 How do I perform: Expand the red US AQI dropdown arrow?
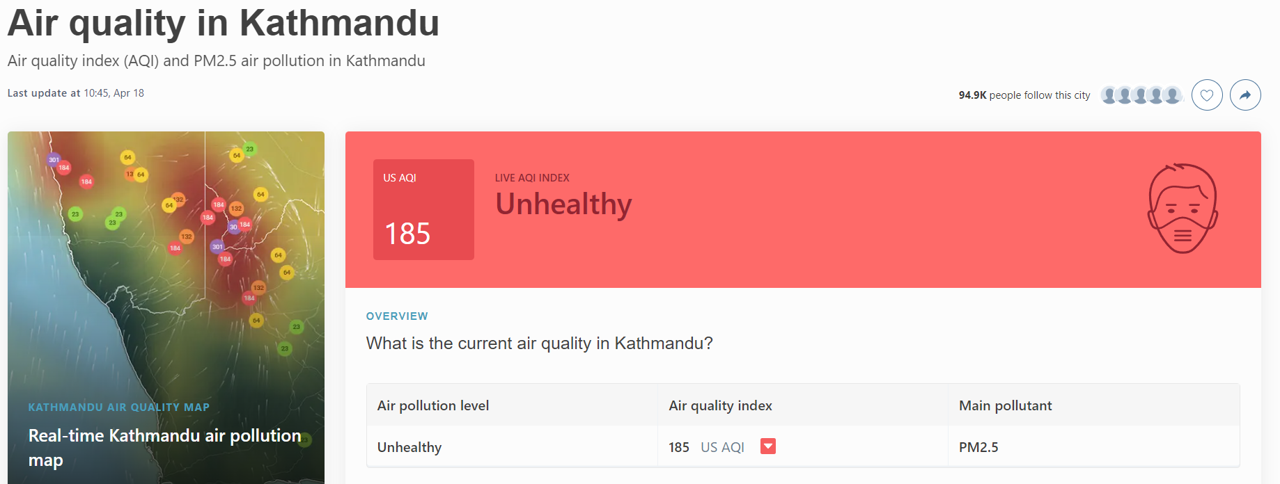click(x=768, y=446)
